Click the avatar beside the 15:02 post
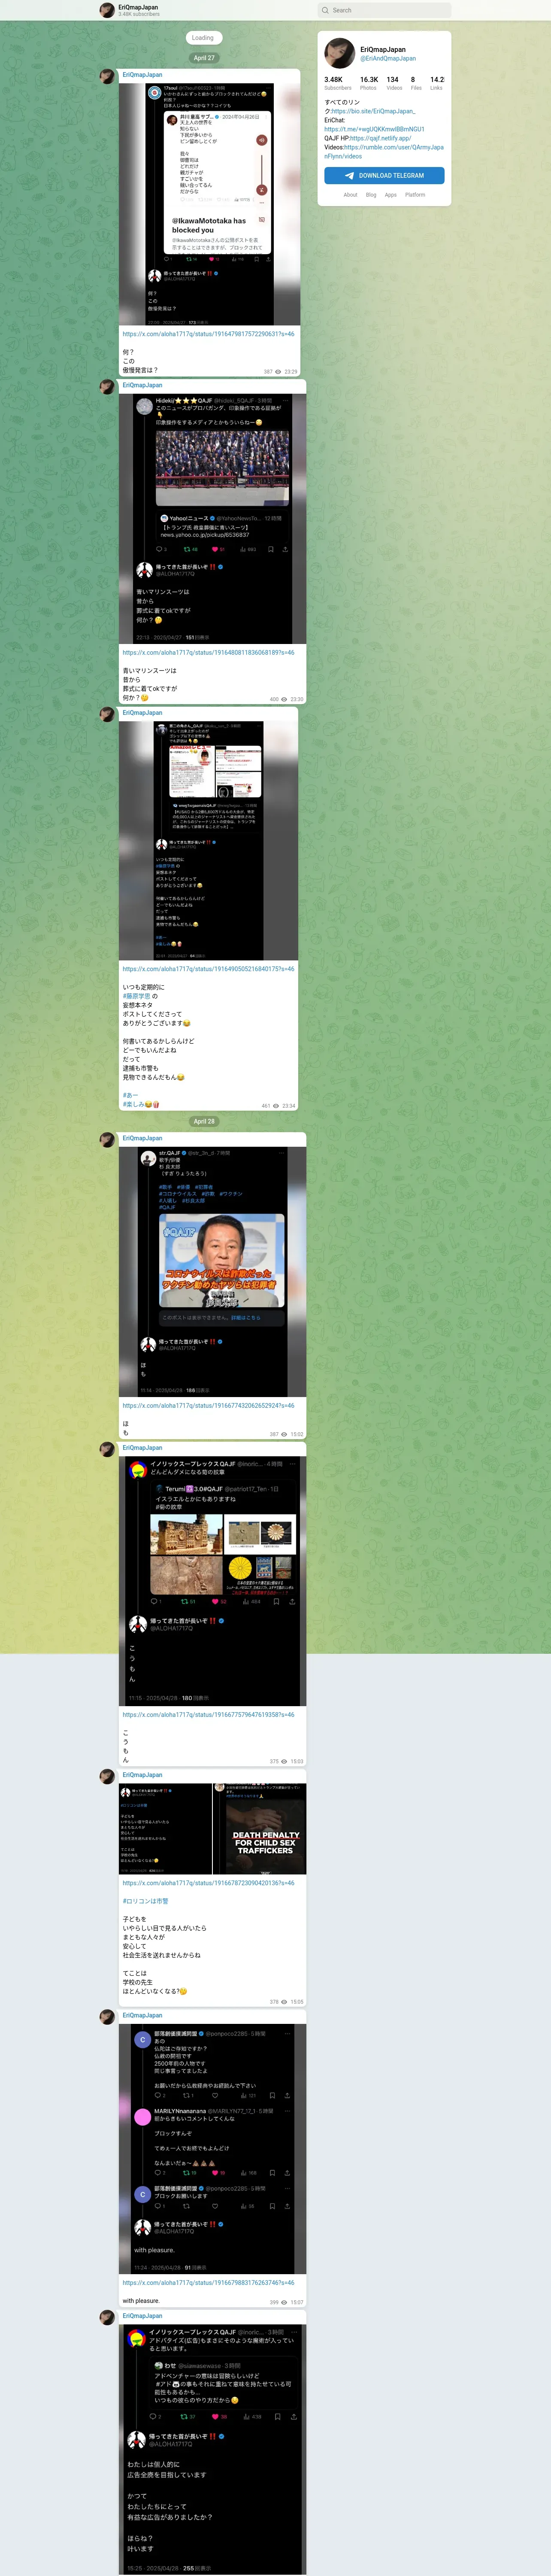This screenshot has height=2576, width=551. click(x=107, y=1139)
